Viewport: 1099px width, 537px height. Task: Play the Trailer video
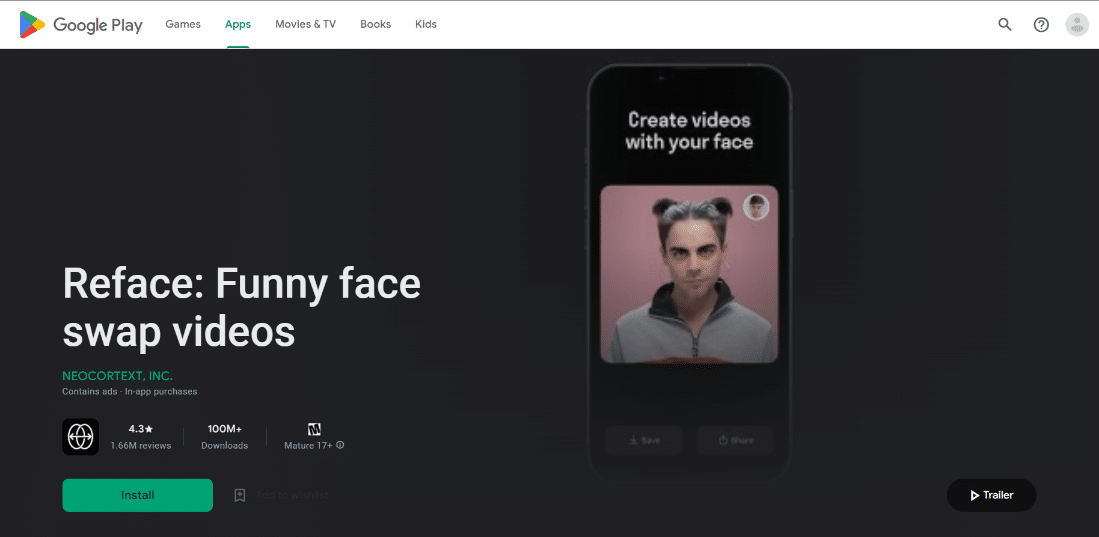(991, 495)
